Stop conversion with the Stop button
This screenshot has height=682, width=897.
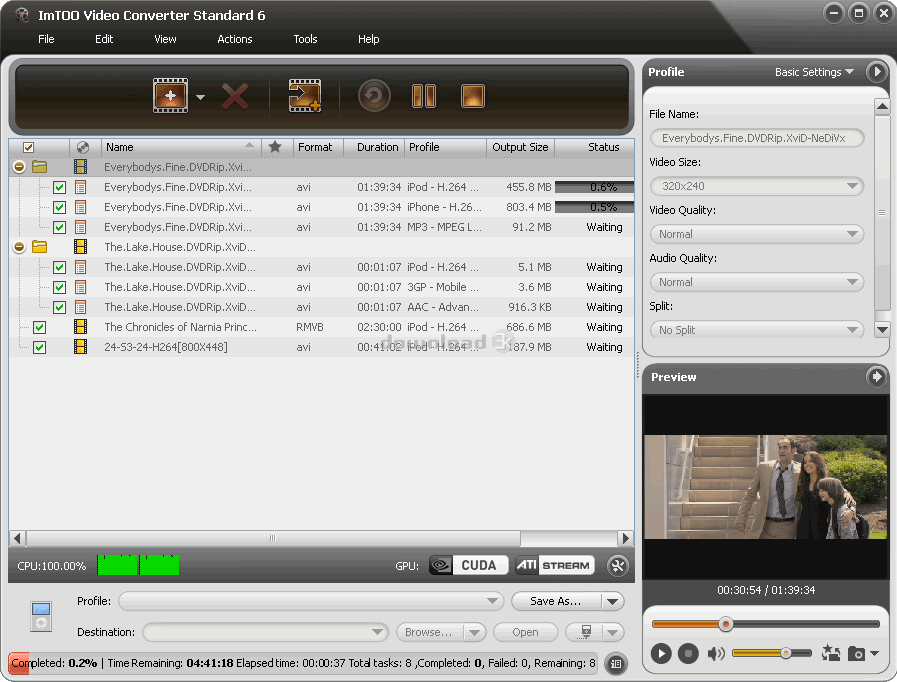point(473,97)
